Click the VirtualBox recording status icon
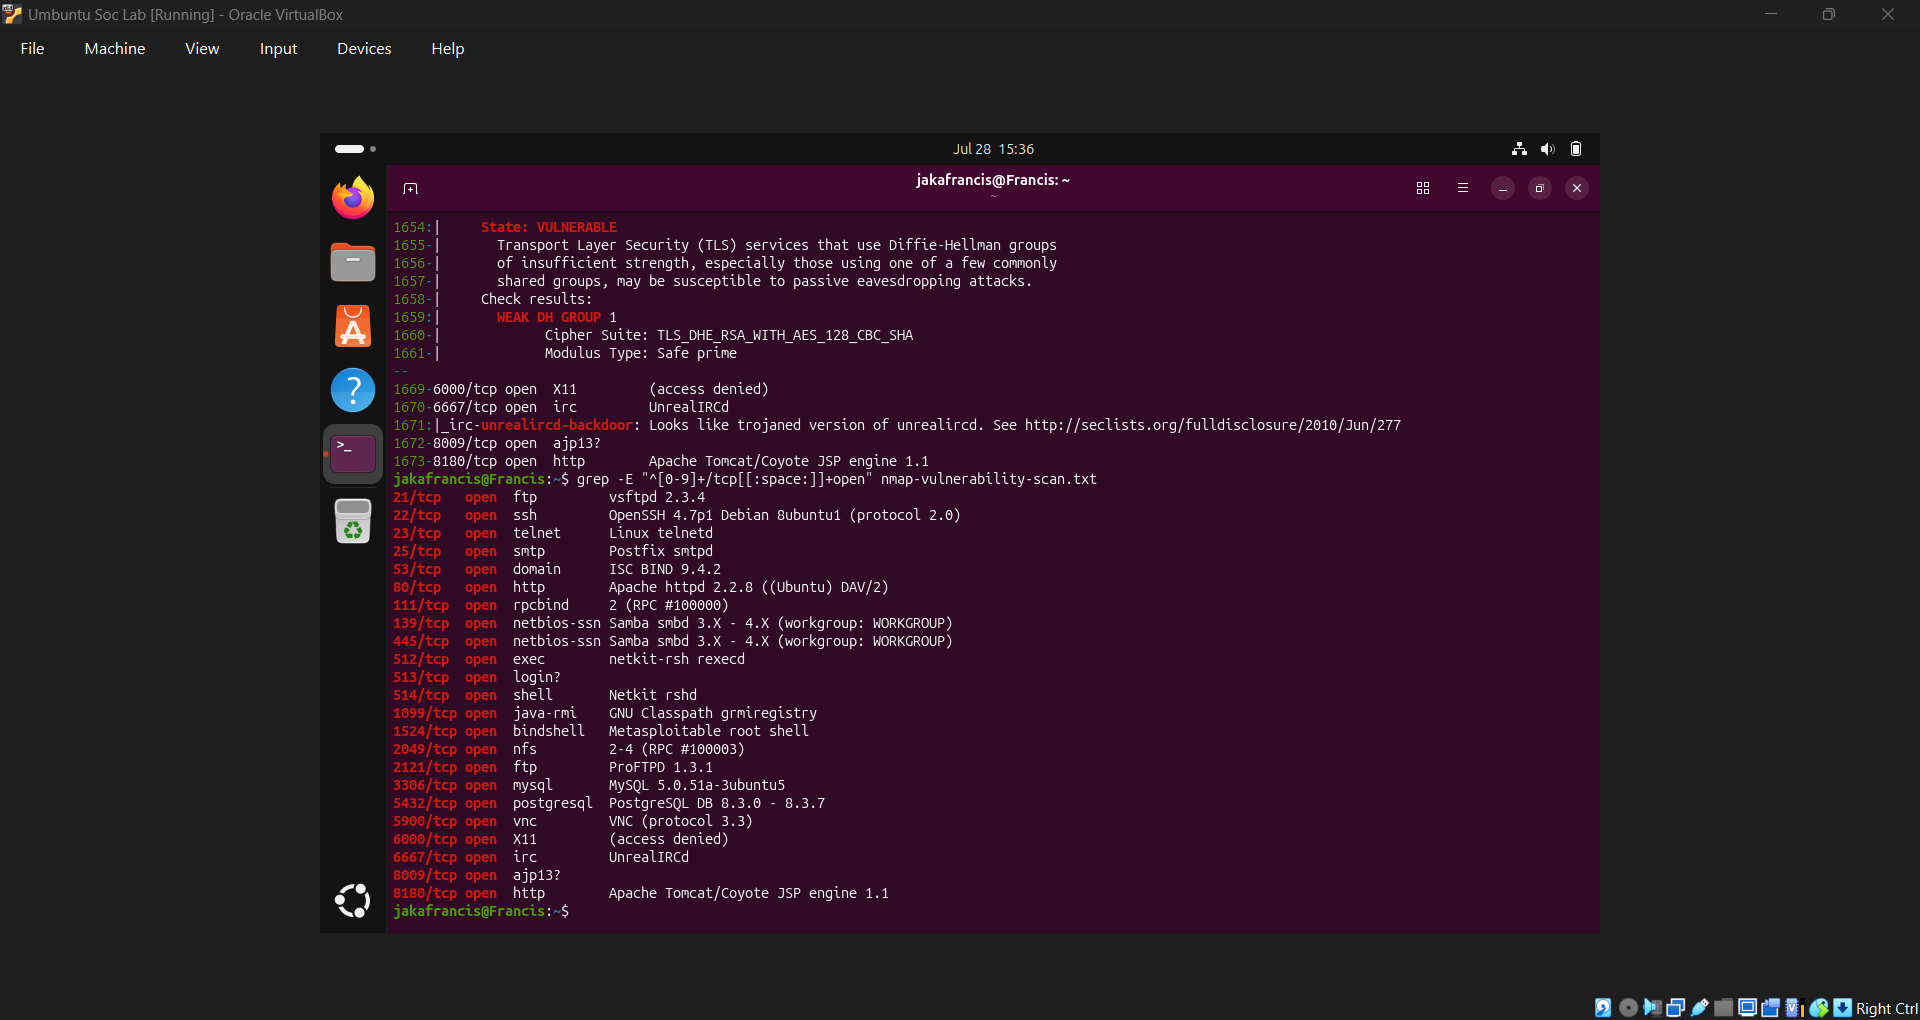The image size is (1920, 1020). (x=1771, y=1008)
